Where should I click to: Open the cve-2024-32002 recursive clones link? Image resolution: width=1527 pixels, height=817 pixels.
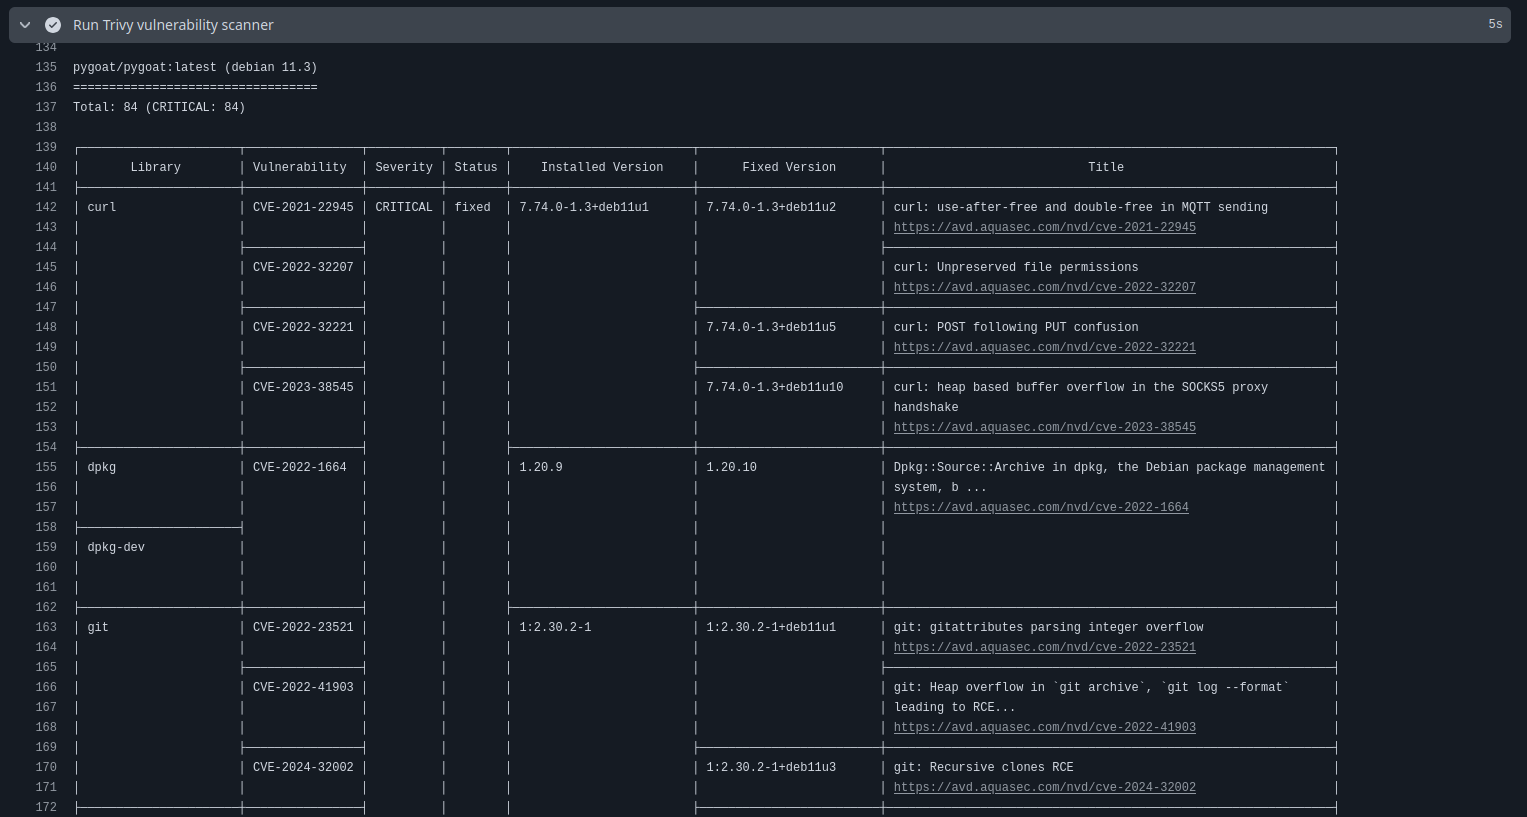[x=1044, y=787]
